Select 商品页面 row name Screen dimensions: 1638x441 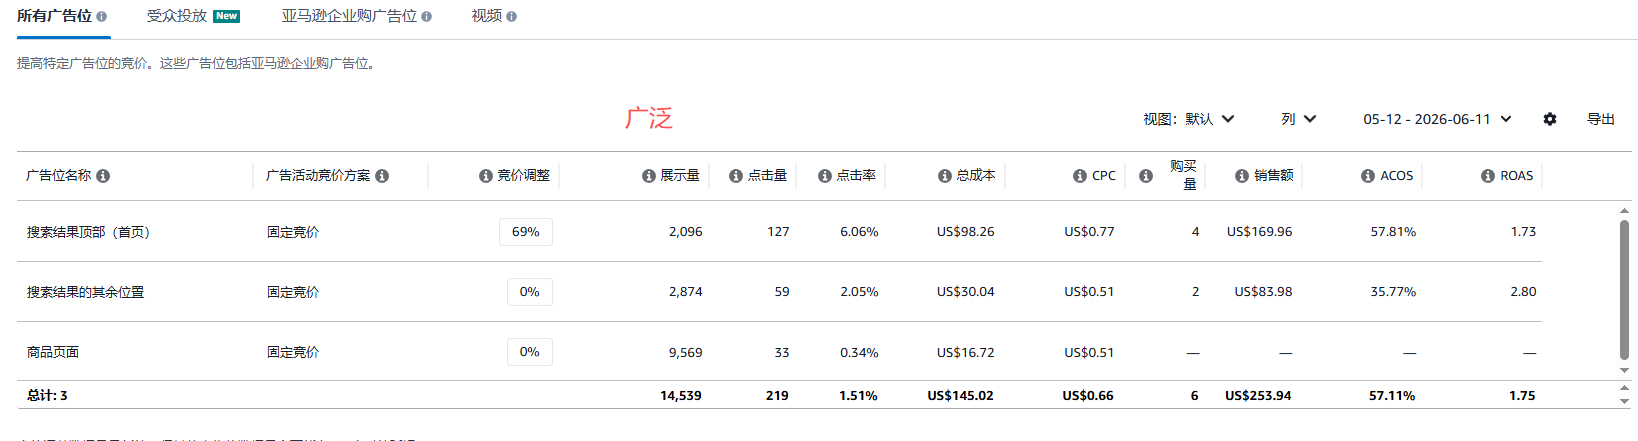(53, 352)
